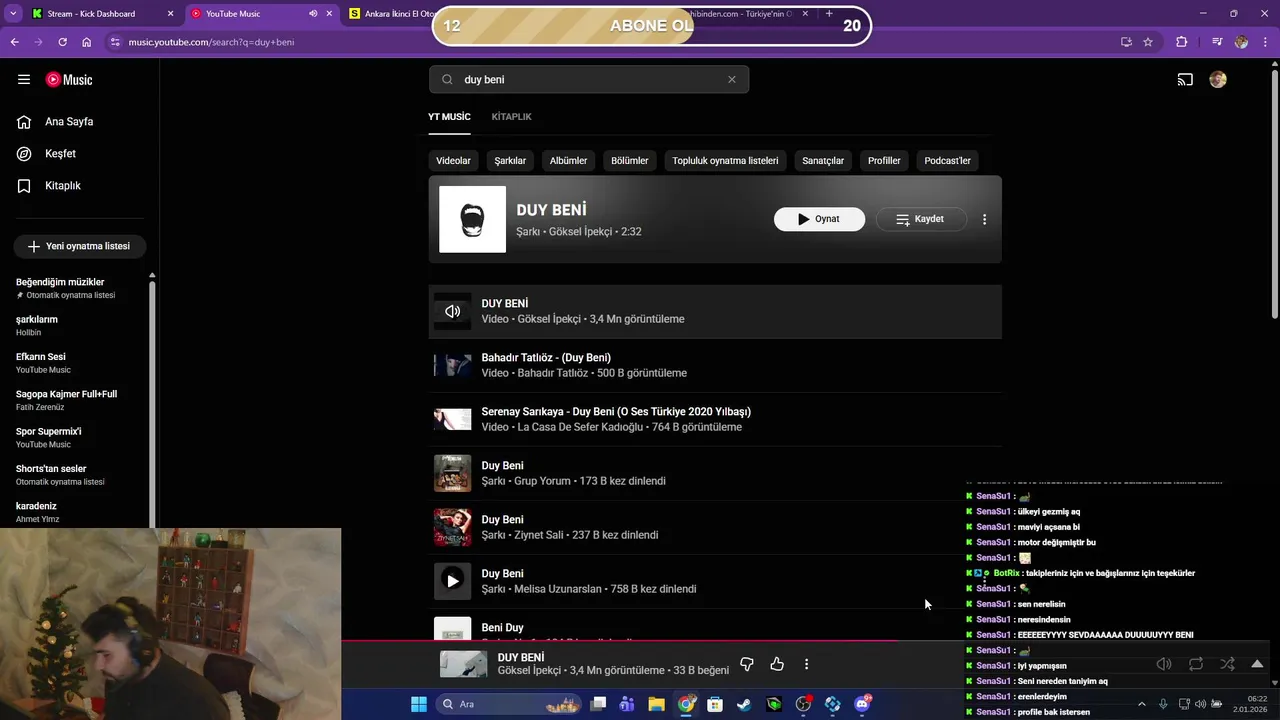
Task: Clear the search box with the X
Action: pos(732,80)
